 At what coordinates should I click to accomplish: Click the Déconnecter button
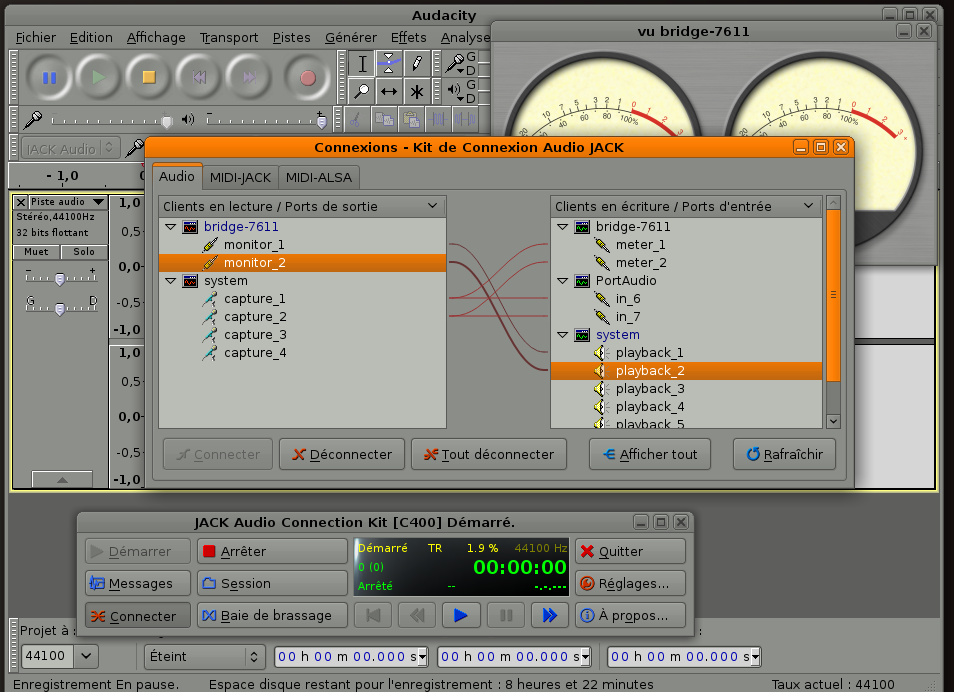342,454
